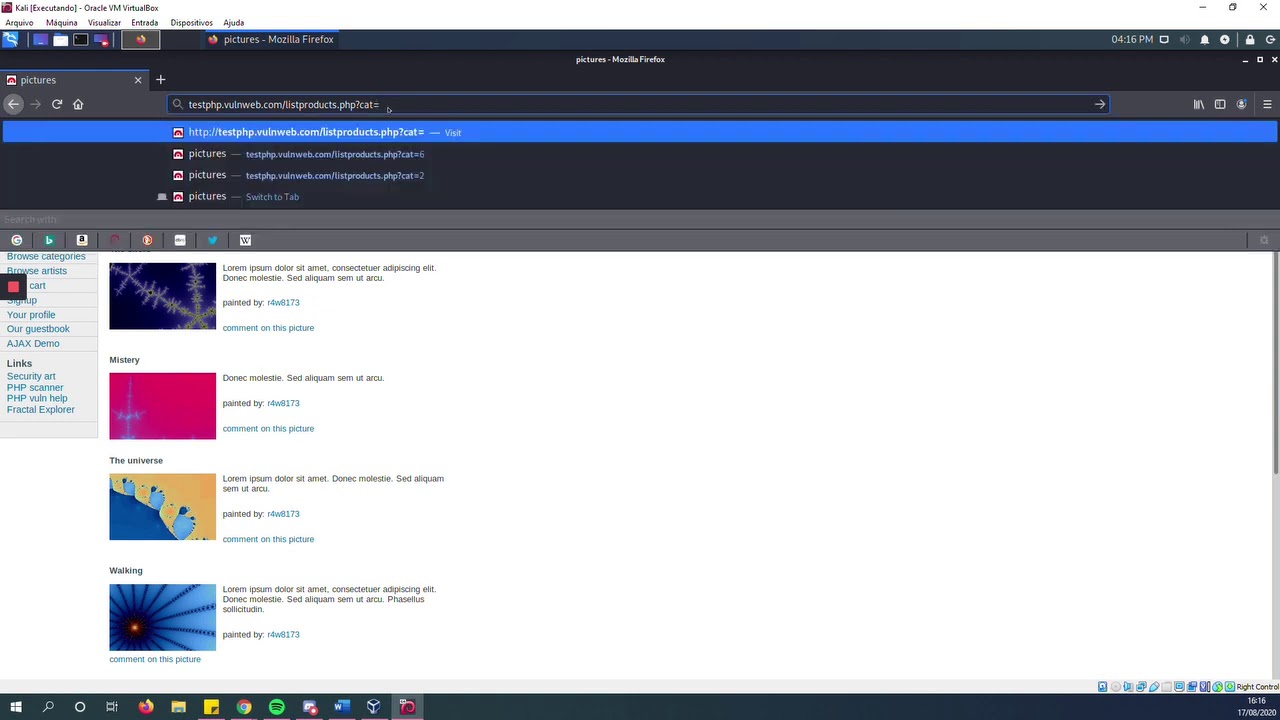Launch terminal from Kali panel

tap(81, 40)
